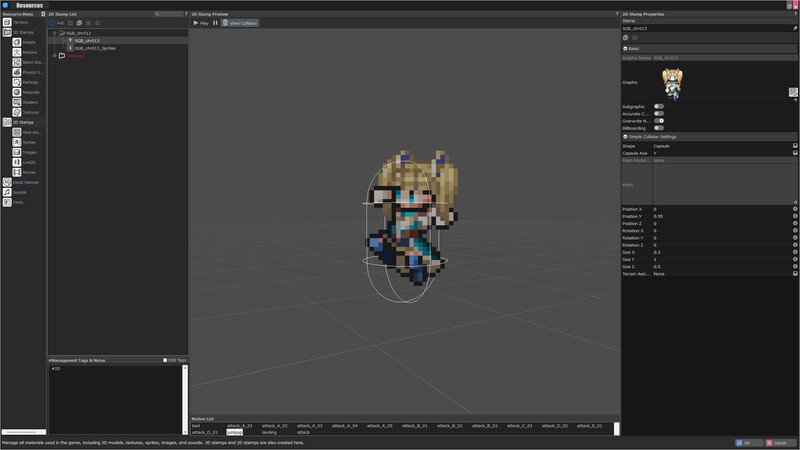Image resolution: width=800 pixels, height=450 pixels.
Task: Pause the 2D stamp preview
Action: coord(215,23)
